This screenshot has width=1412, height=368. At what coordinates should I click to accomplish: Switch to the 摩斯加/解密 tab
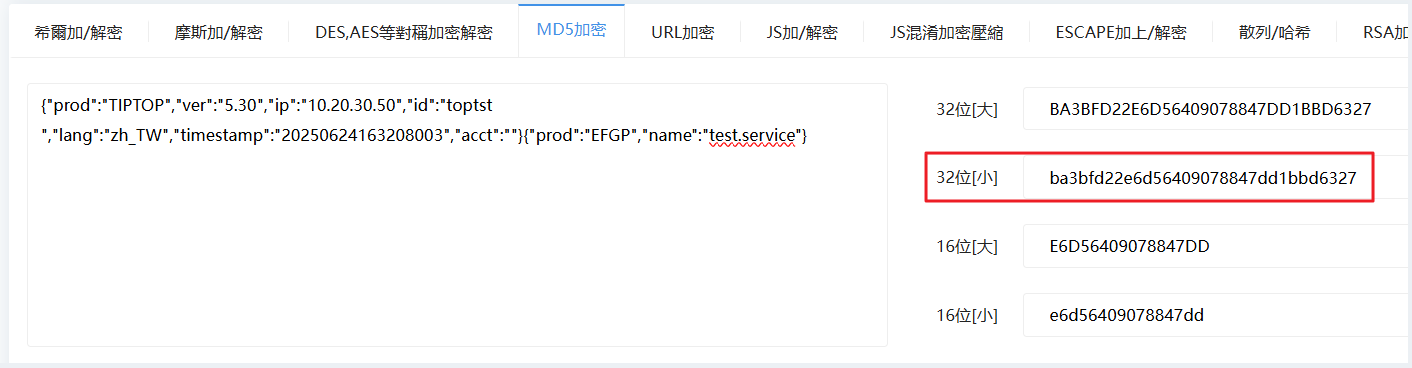(x=218, y=32)
